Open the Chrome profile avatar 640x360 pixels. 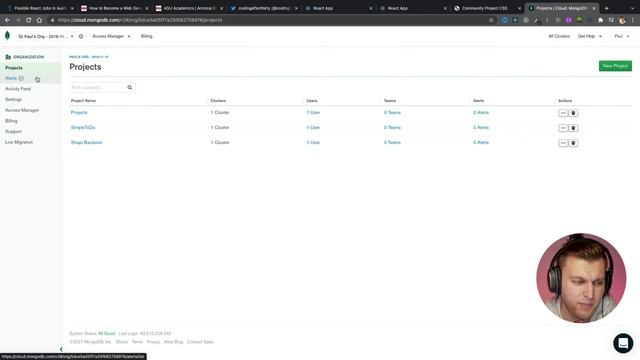pos(622,20)
